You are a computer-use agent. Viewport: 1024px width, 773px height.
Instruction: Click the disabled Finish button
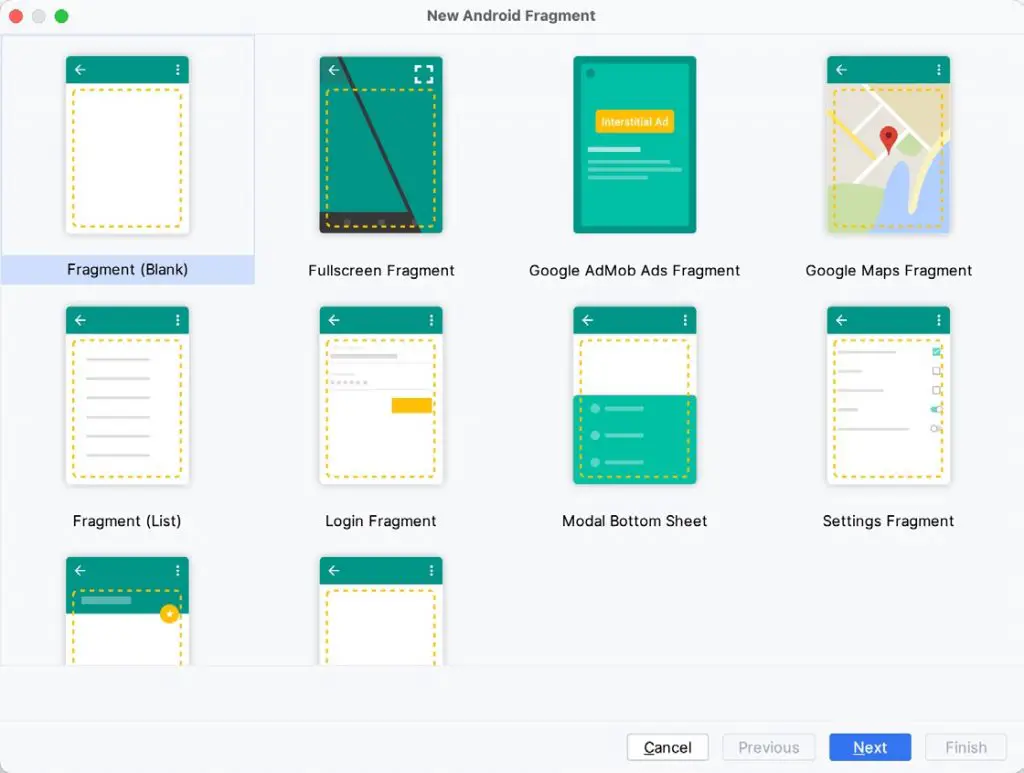[964, 747]
